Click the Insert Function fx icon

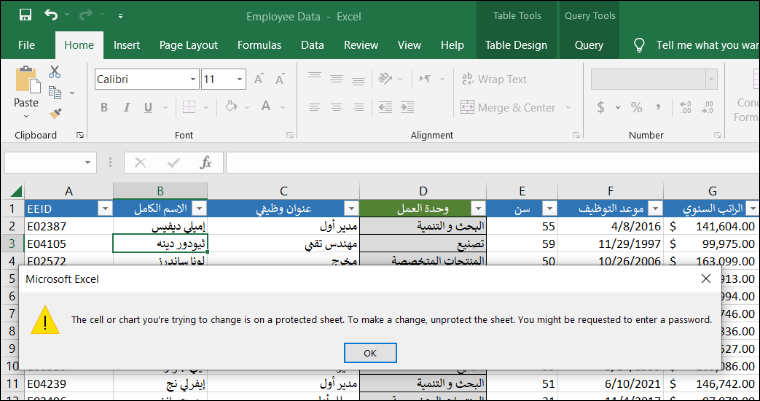point(206,162)
